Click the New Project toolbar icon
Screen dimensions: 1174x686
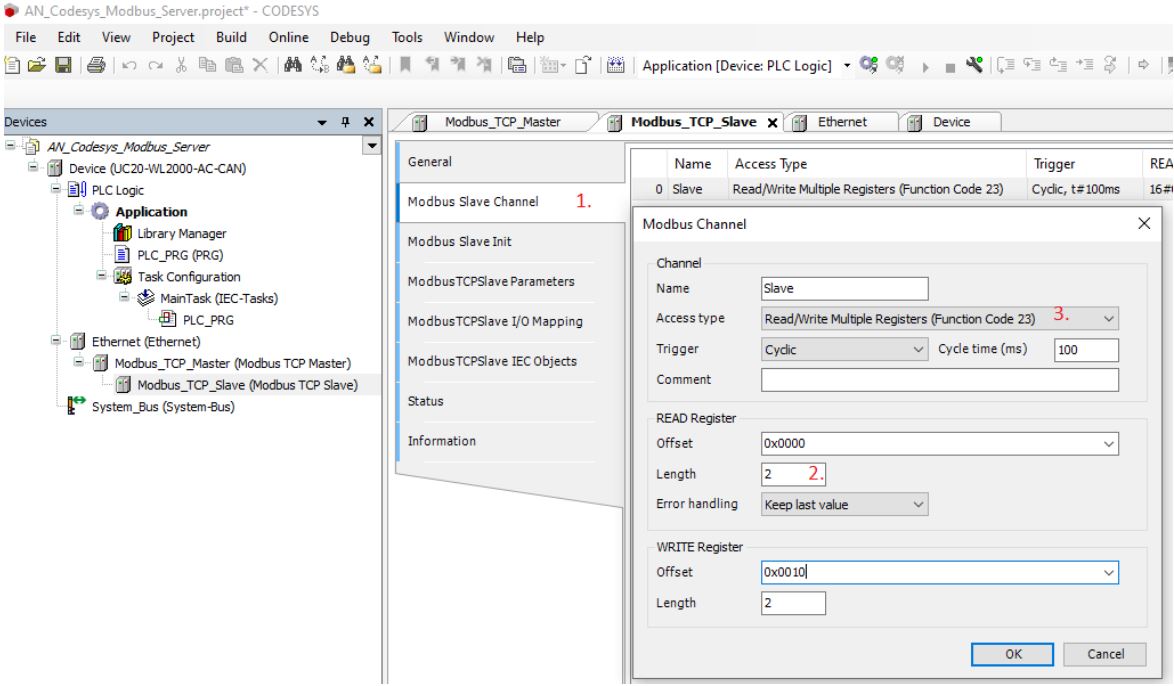(x=13, y=65)
